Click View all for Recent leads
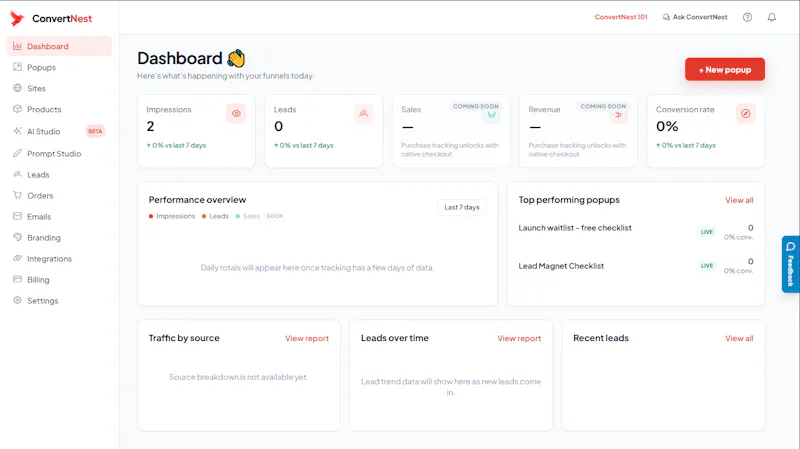This screenshot has height=449, width=800. [x=739, y=338]
